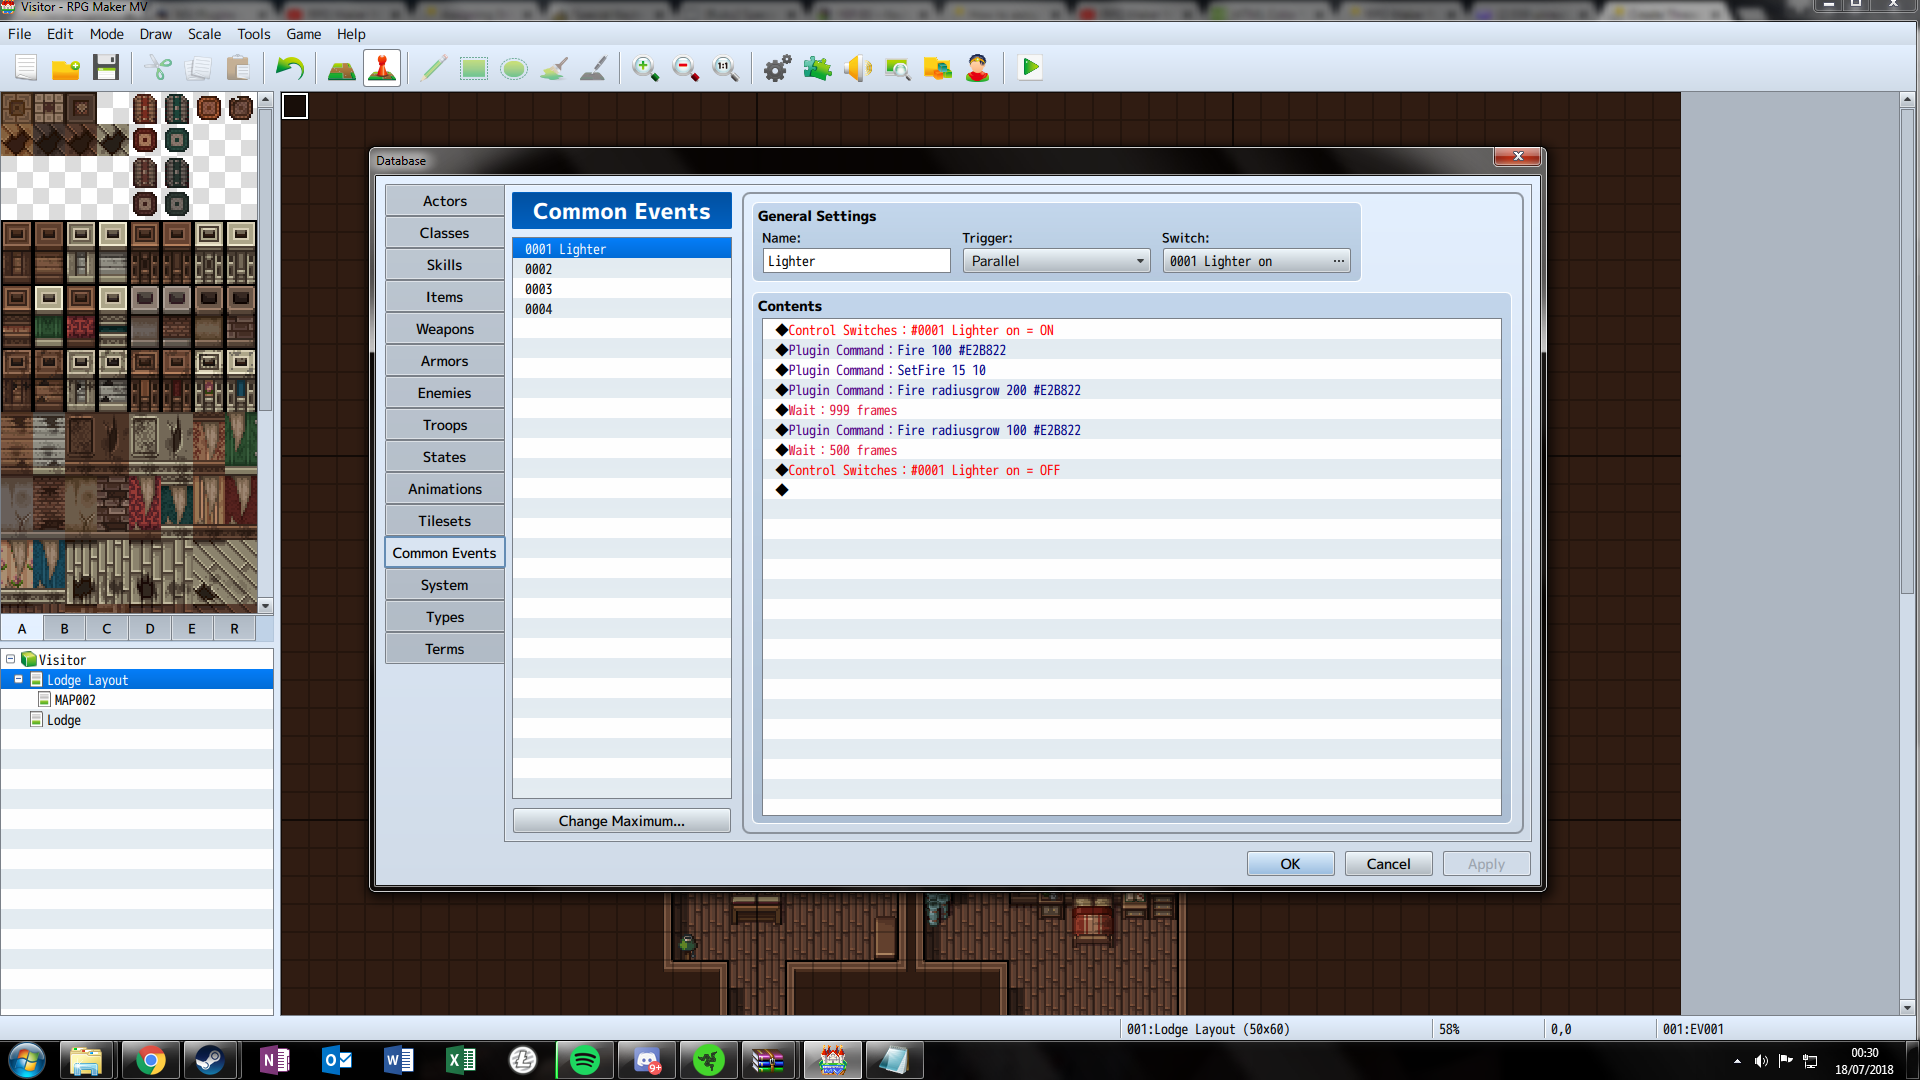This screenshot has width=1920, height=1080.
Task: Collapse the Lodge Layout map node
Action: tap(18, 679)
